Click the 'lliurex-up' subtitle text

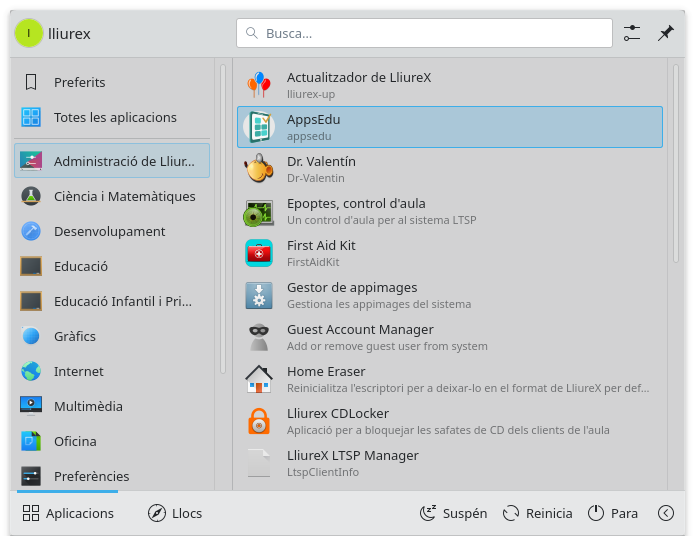click(311, 94)
